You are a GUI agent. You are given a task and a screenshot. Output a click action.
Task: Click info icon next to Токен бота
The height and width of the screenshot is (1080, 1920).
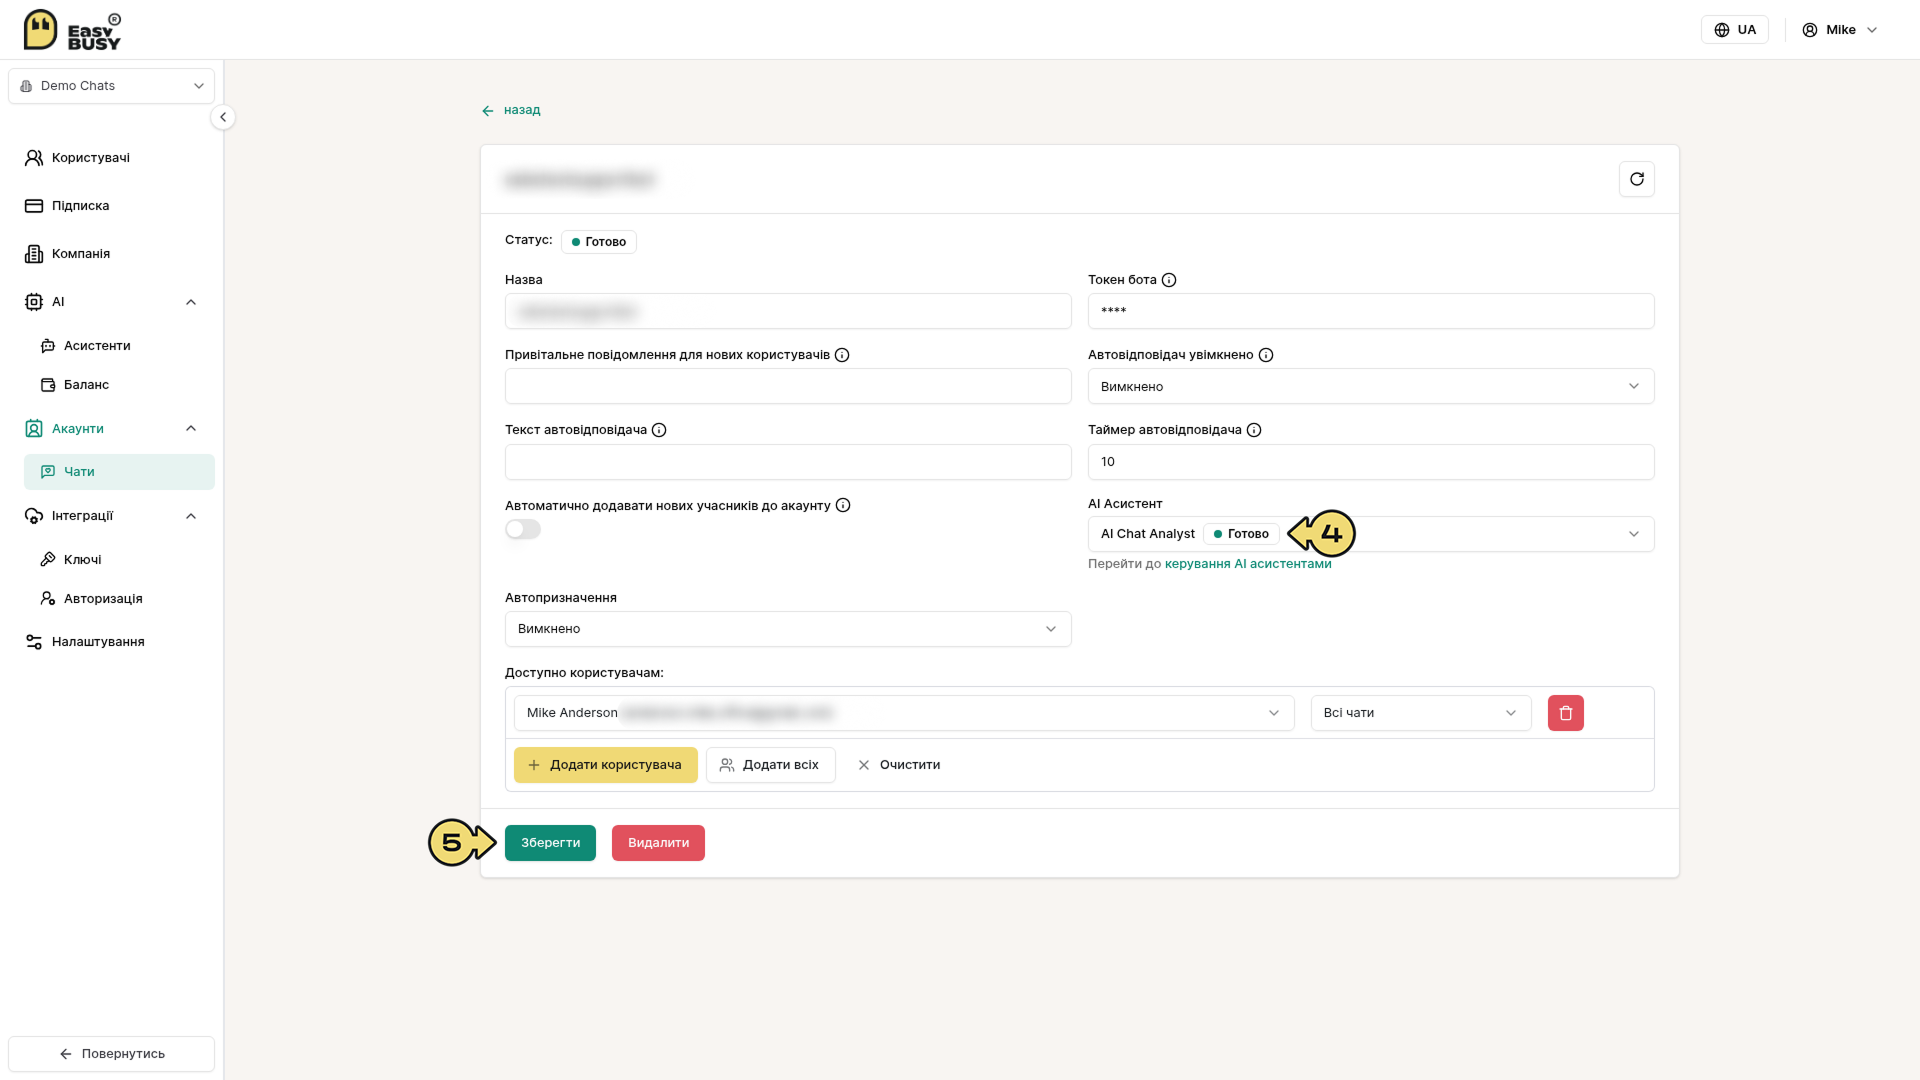1169,280
